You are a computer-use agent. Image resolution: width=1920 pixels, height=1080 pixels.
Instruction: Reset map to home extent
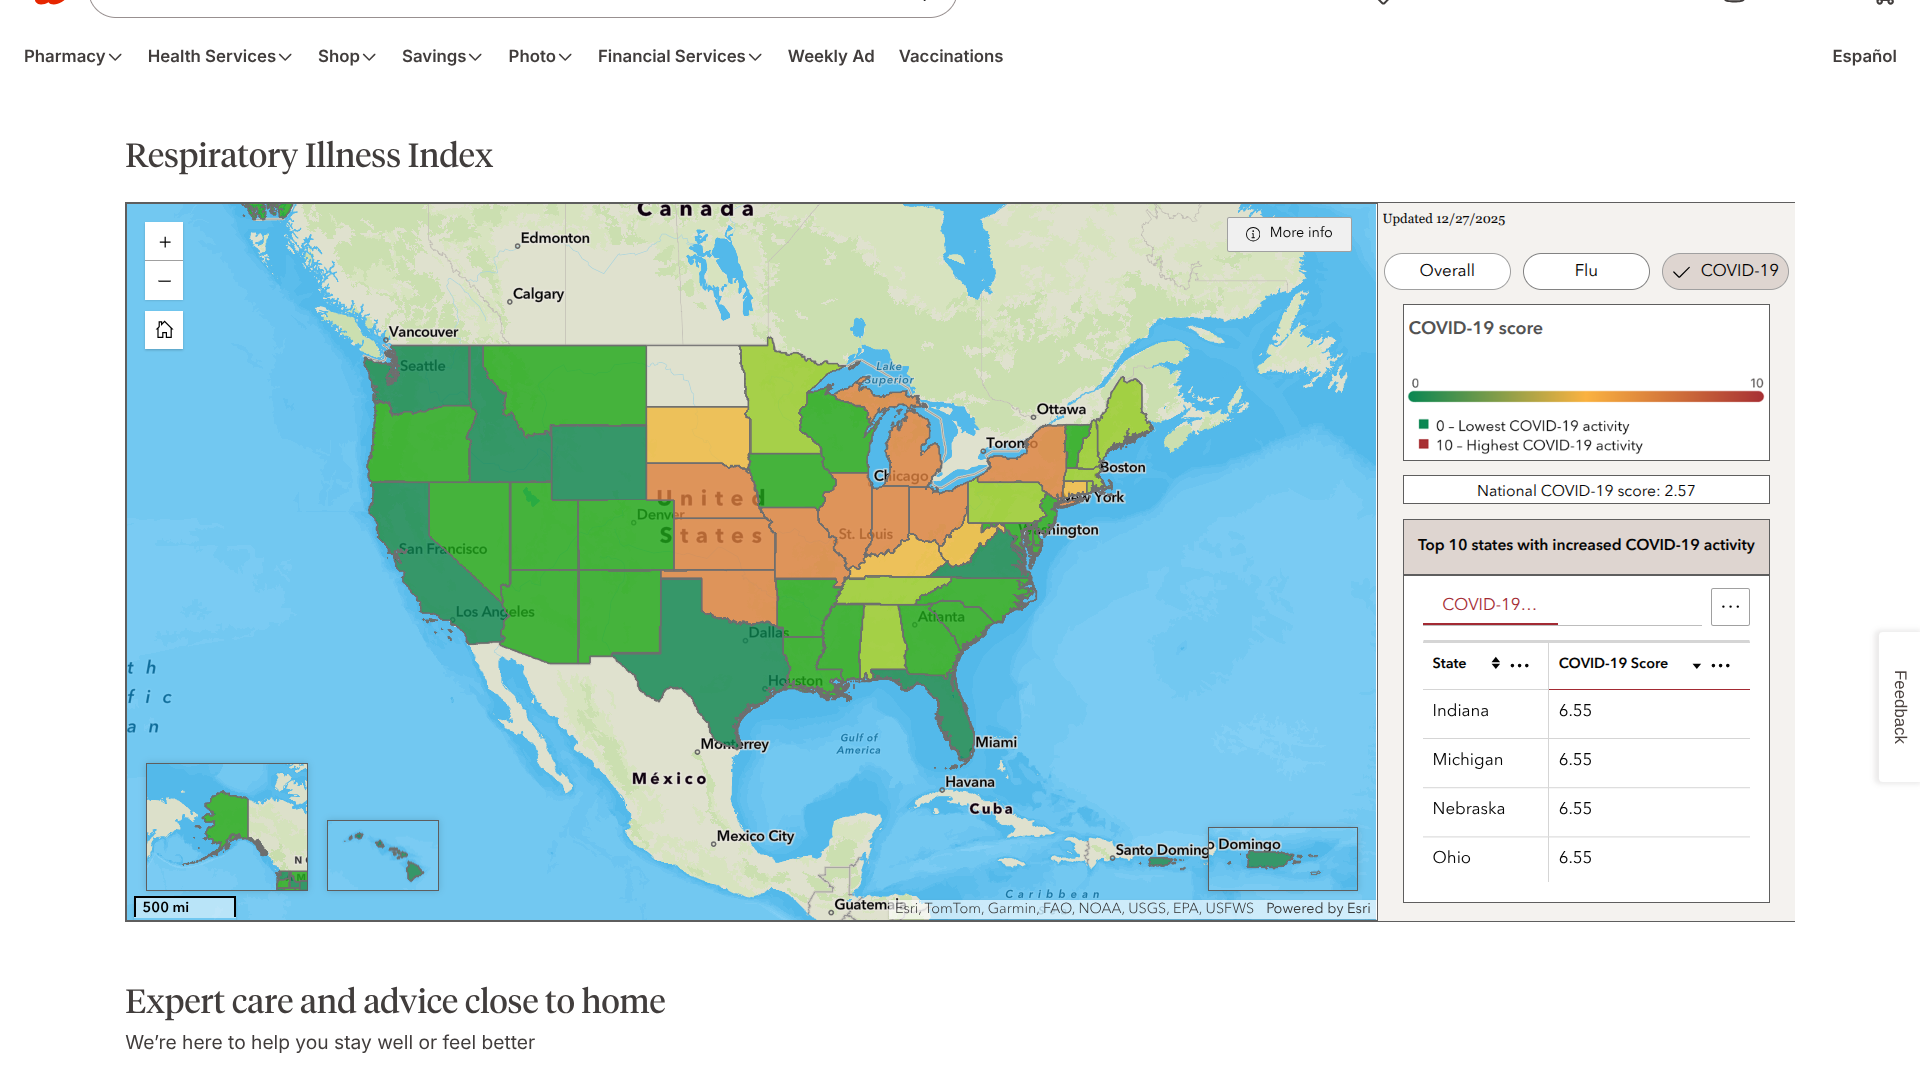point(164,330)
